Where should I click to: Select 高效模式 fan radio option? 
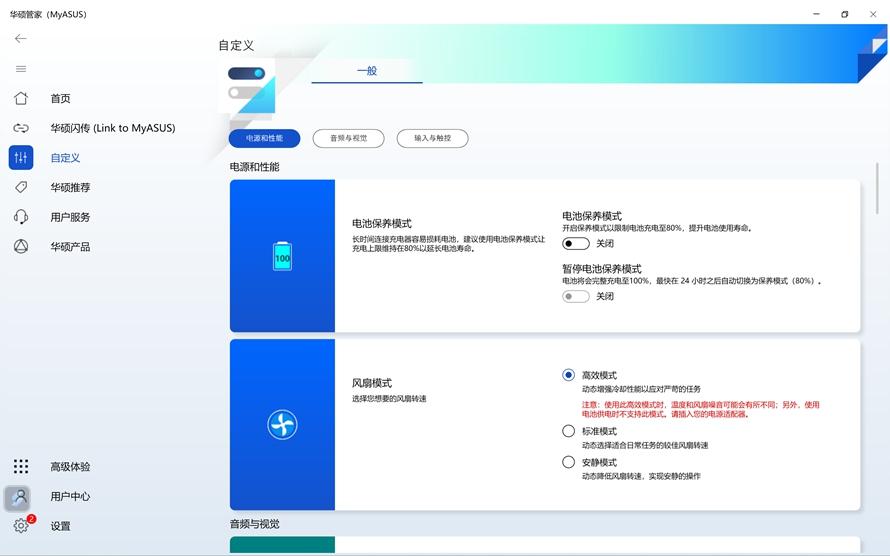pyautogui.click(x=568, y=375)
